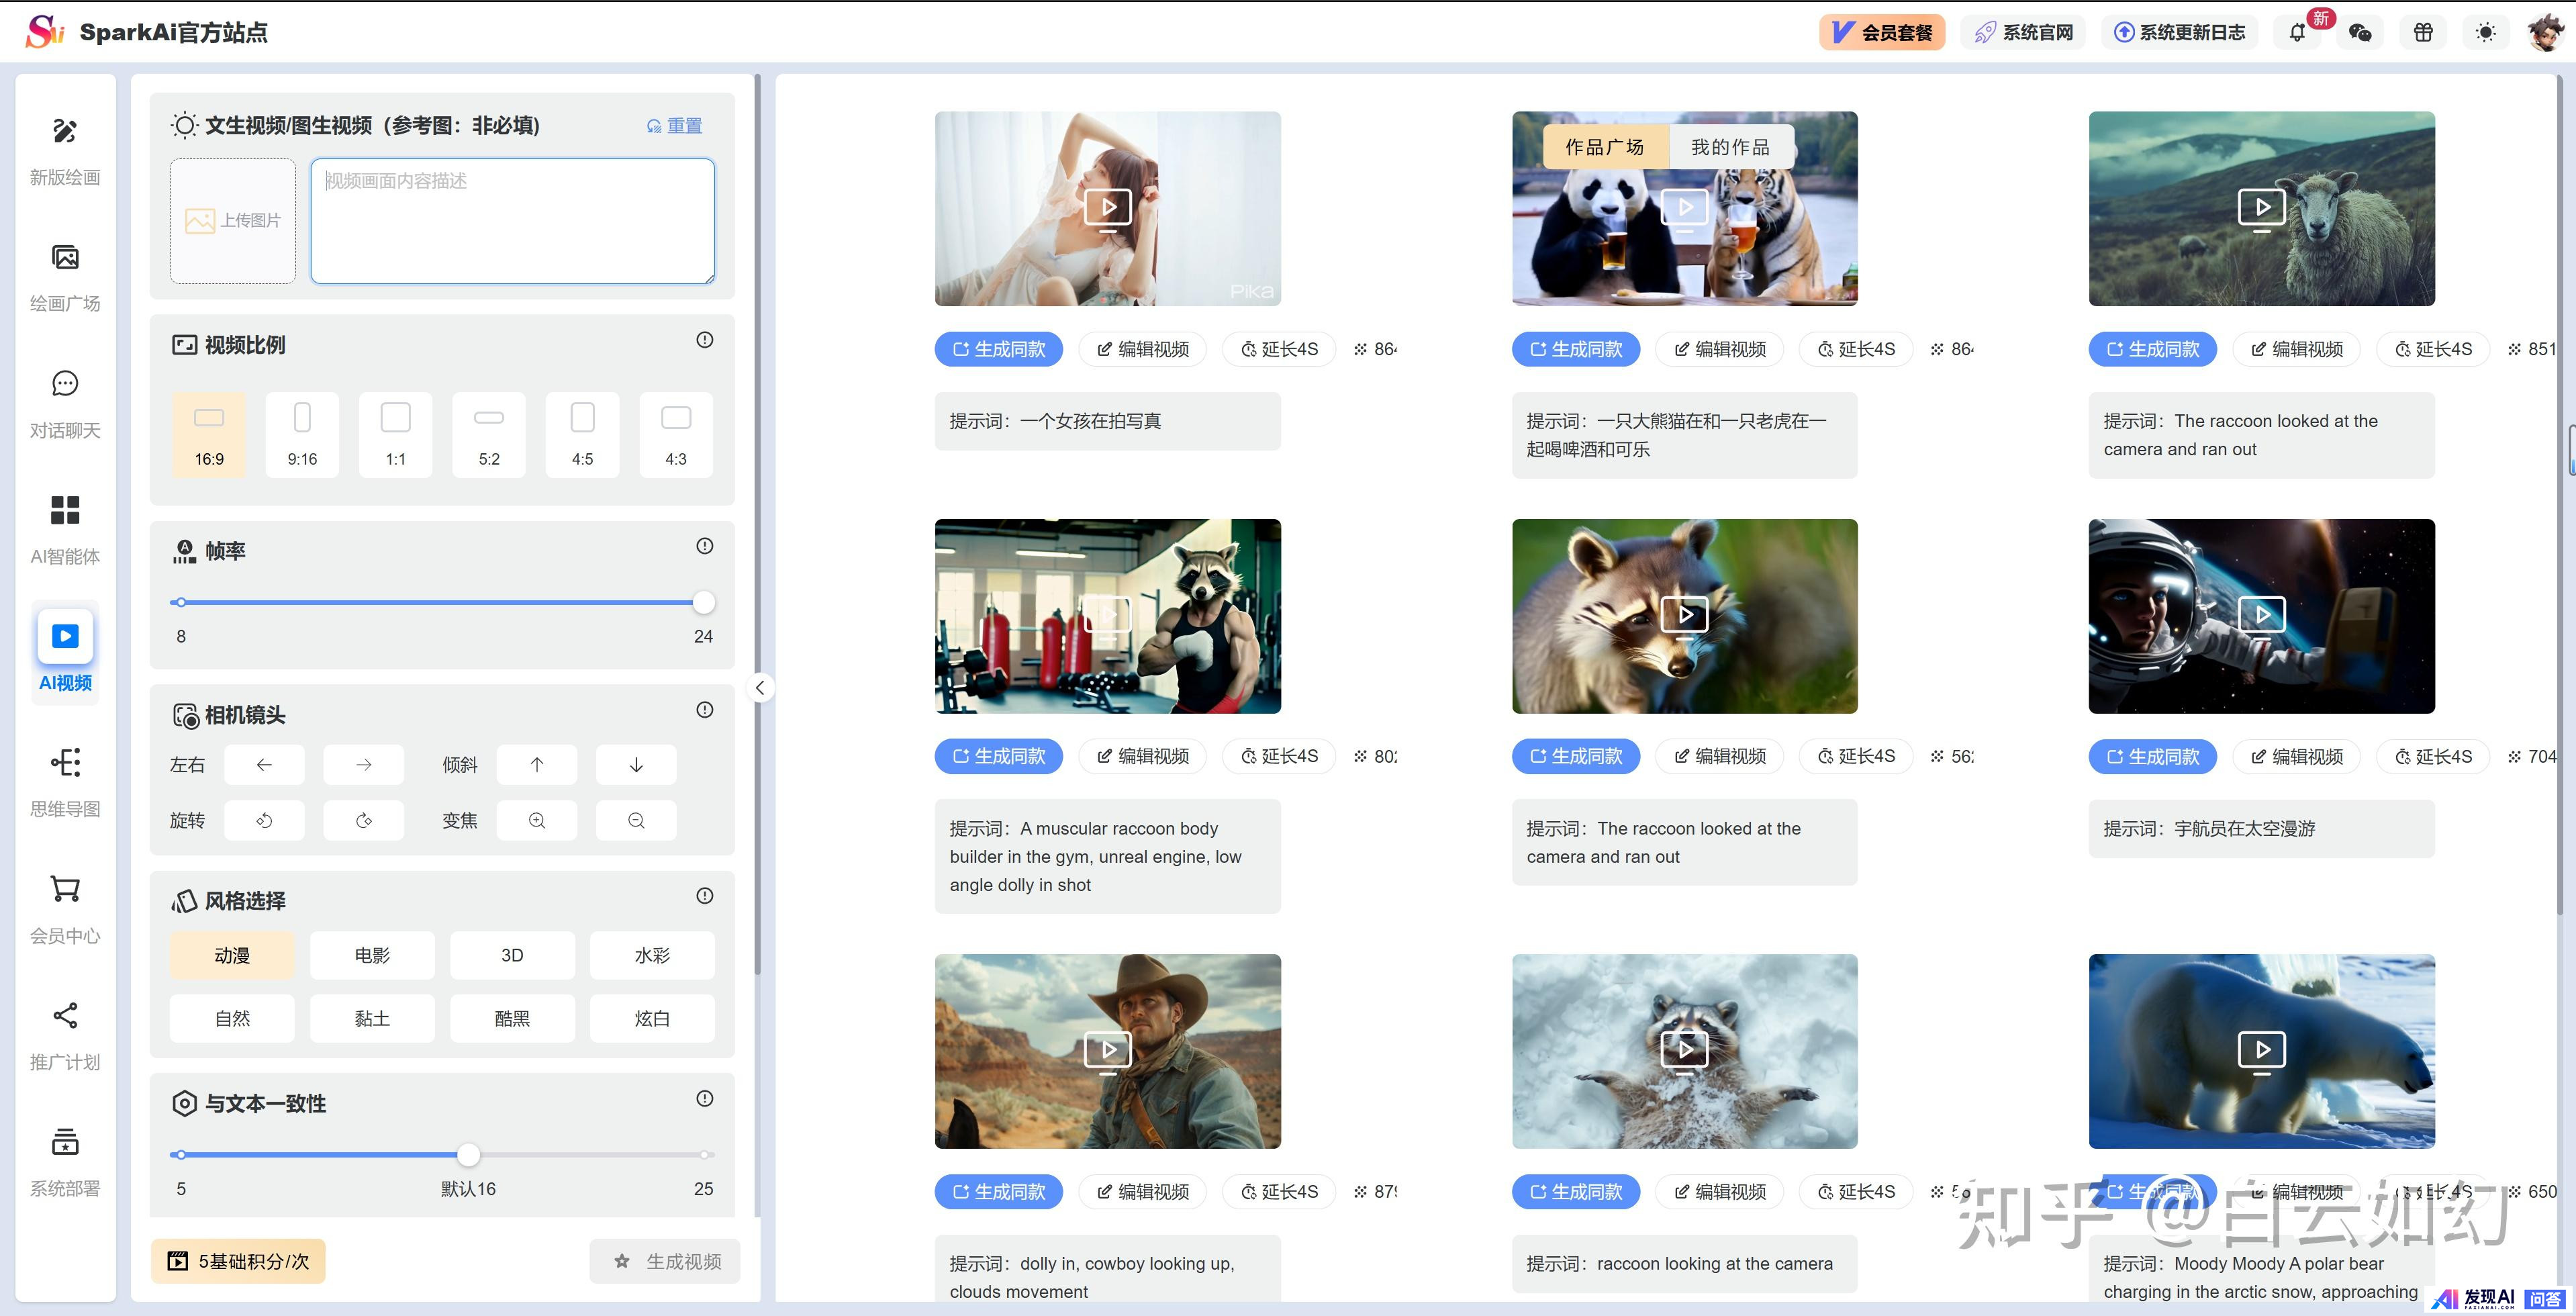Select the 9:16 video ratio option
2576x1316 pixels.
coord(302,434)
